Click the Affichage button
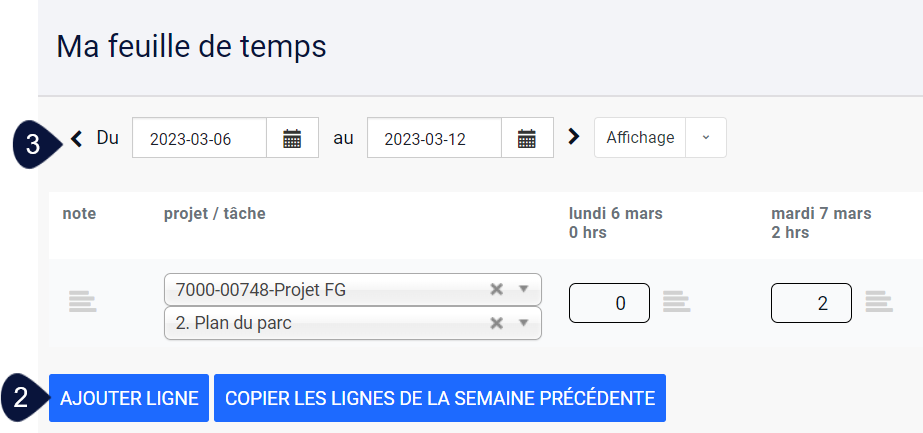This screenshot has height=433, width=923. [640, 138]
